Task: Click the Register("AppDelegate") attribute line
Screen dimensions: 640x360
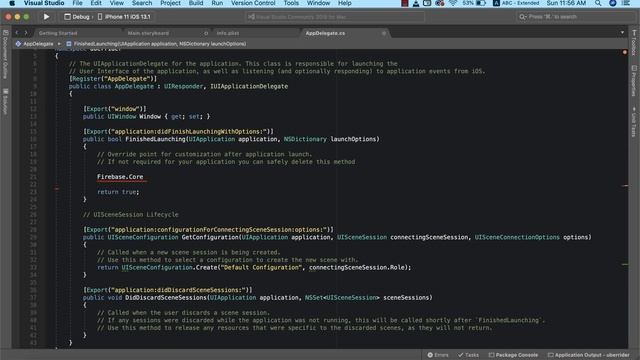Action: point(113,79)
